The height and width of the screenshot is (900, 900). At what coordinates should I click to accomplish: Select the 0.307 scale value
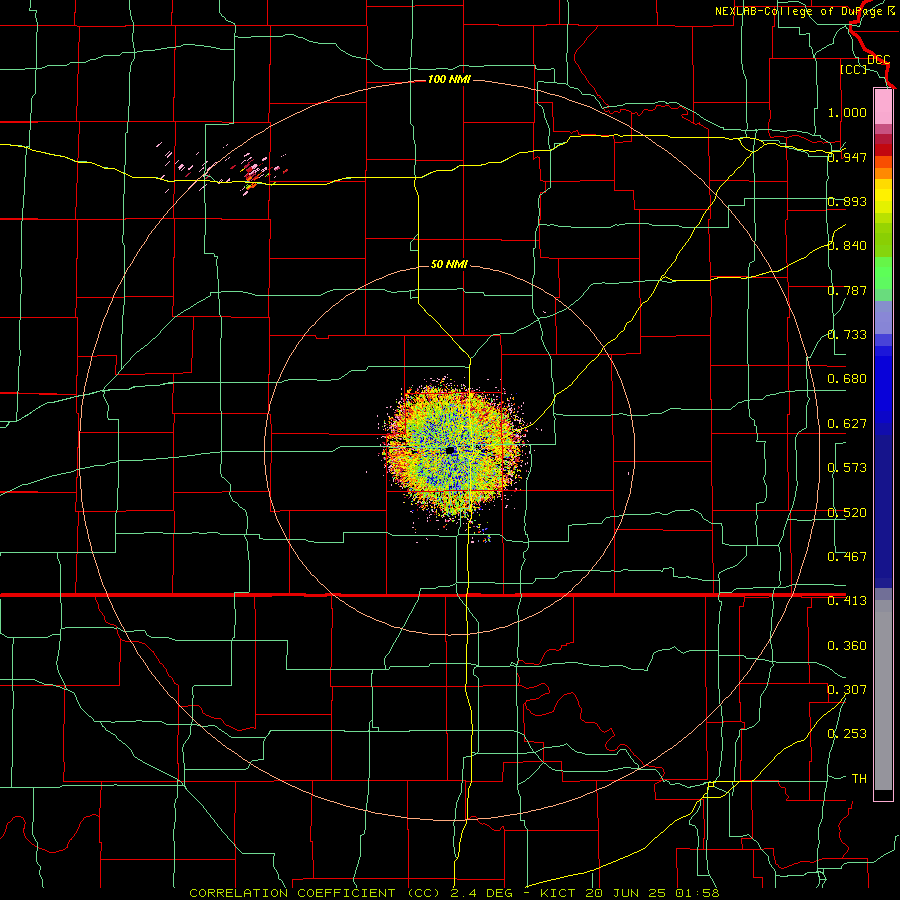[847, 690]
